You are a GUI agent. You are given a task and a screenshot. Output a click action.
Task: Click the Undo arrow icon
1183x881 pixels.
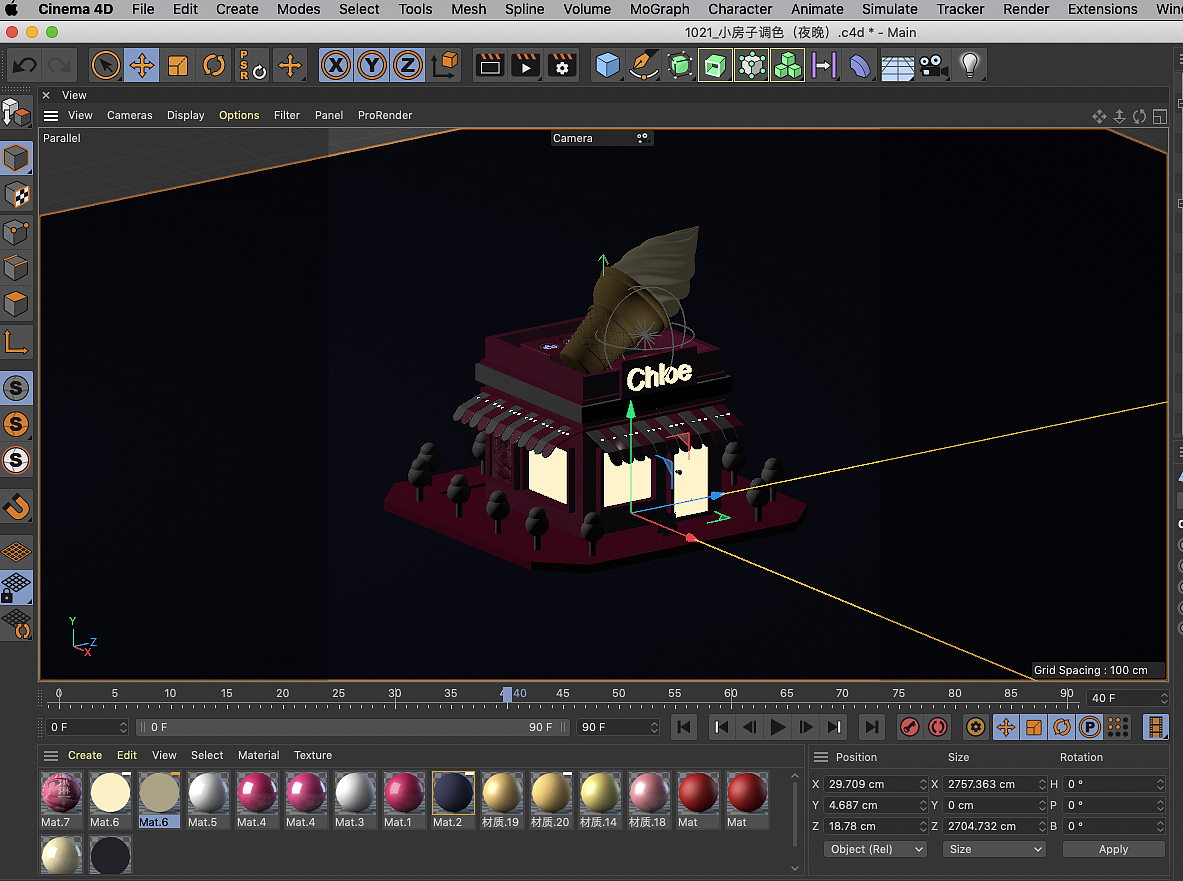[x=24, y=66]
